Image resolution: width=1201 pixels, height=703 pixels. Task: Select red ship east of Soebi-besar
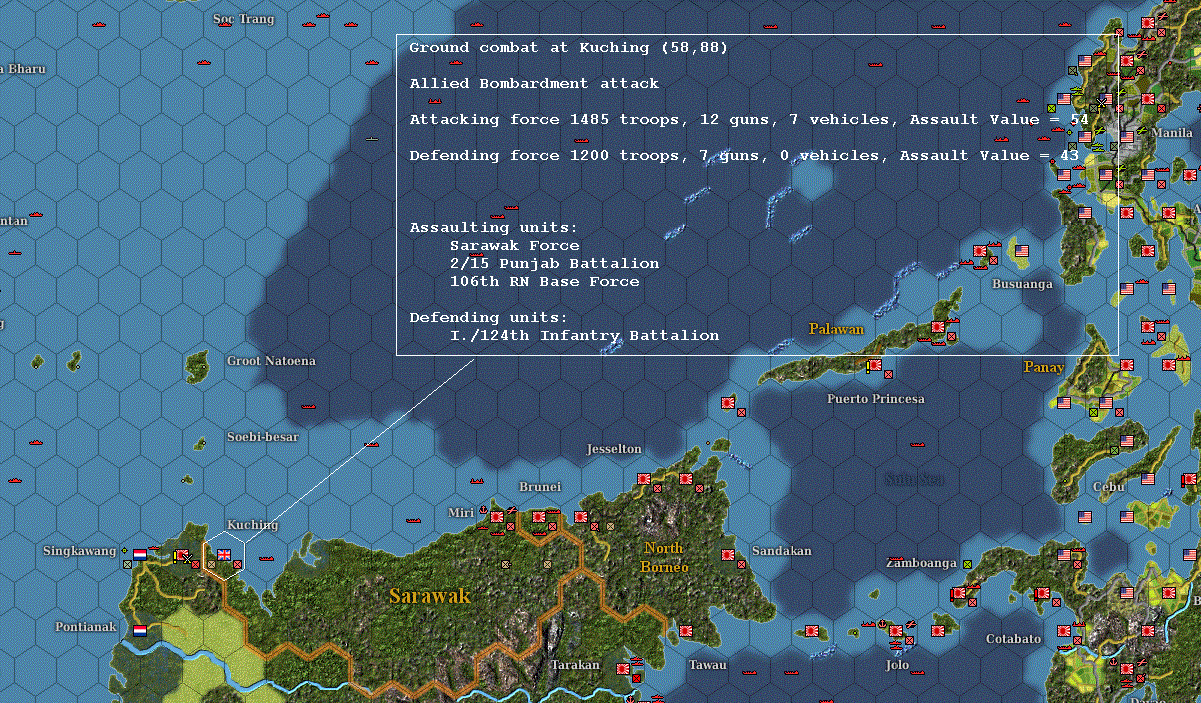point(372,444)
